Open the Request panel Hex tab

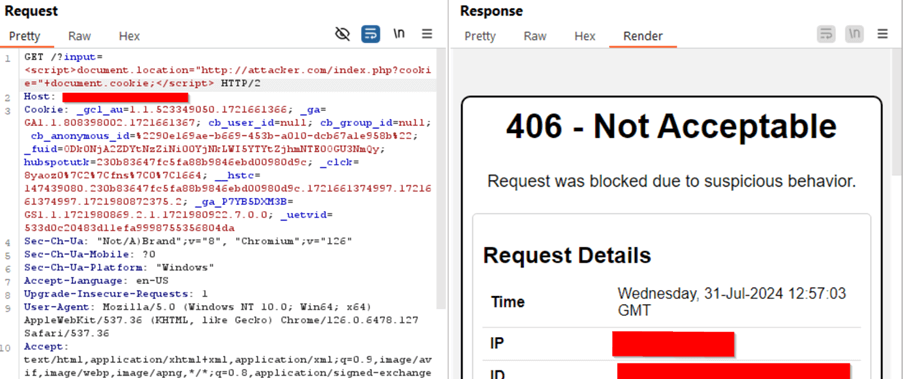tap(130, 36)
